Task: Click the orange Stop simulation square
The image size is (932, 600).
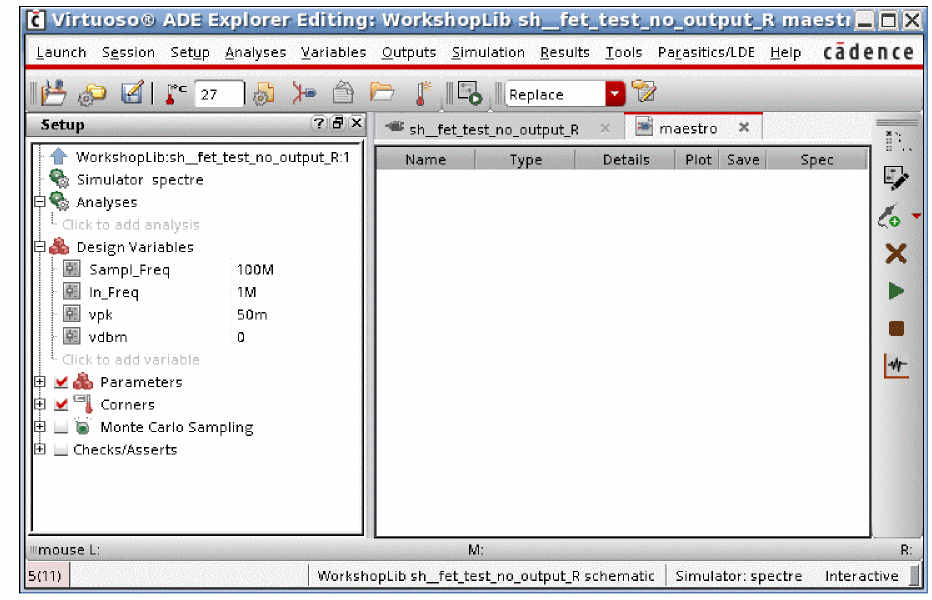Action: (896, 329)
